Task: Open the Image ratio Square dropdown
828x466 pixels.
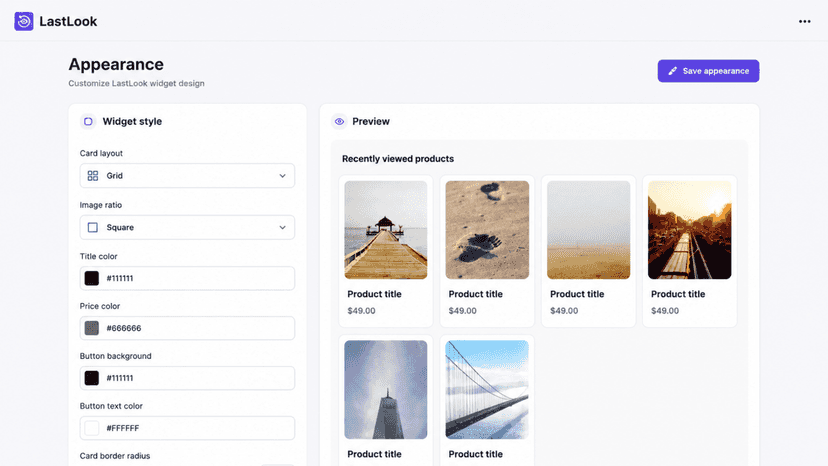Action: [x=187, y=227]
